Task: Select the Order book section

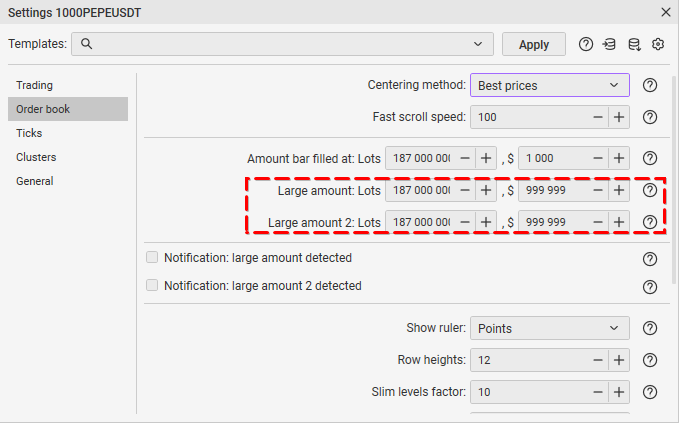Action: [x=68, y=109]
